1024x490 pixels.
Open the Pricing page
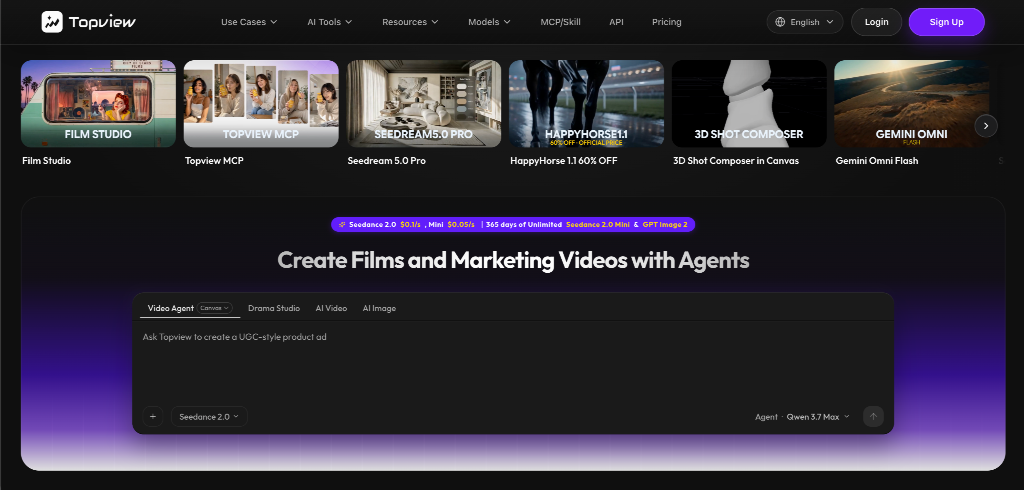pos(667,22)
